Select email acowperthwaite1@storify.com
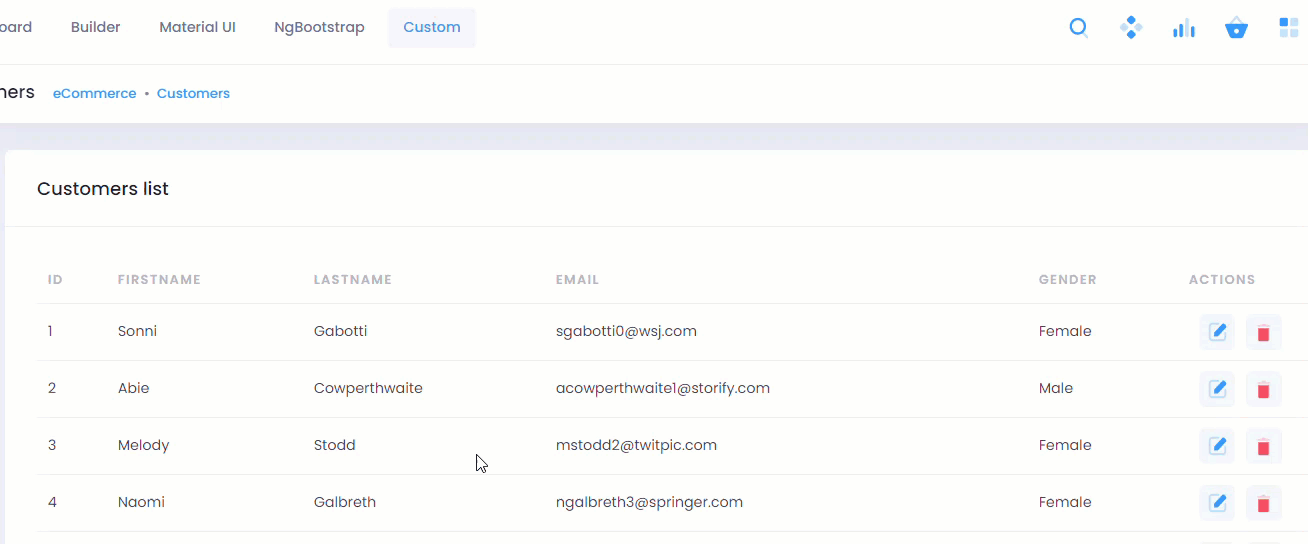The width and height of the screenshot is (1308, 544). pyautogui.click(x=663, y=388)
